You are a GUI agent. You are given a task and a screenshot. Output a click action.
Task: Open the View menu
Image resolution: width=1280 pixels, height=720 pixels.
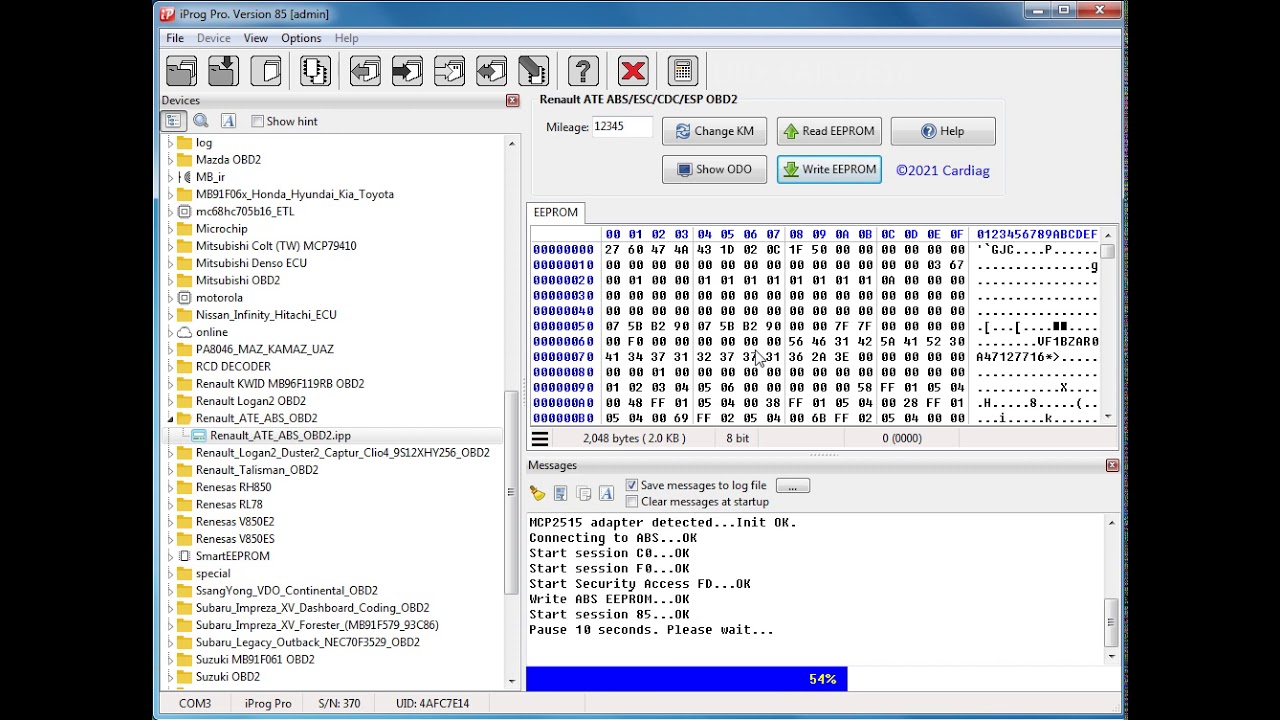tap(255, 38)
